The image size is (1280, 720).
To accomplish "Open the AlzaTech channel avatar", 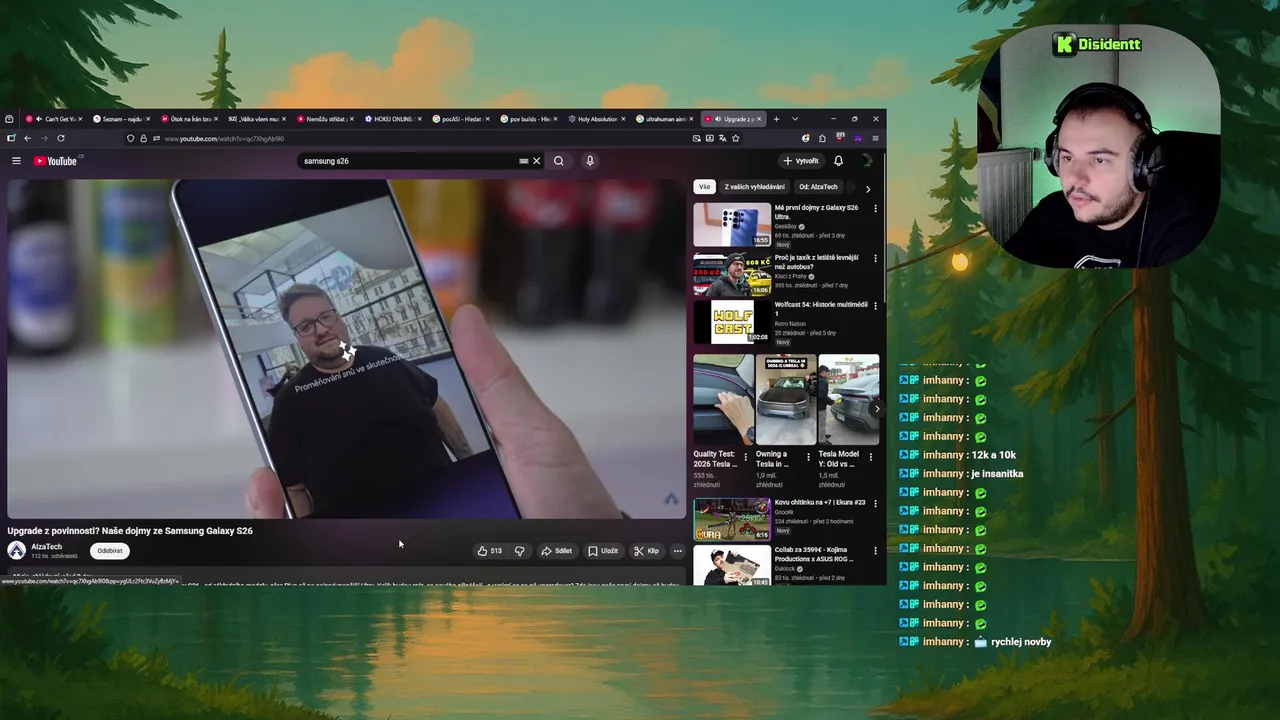I will click(16, 550).
